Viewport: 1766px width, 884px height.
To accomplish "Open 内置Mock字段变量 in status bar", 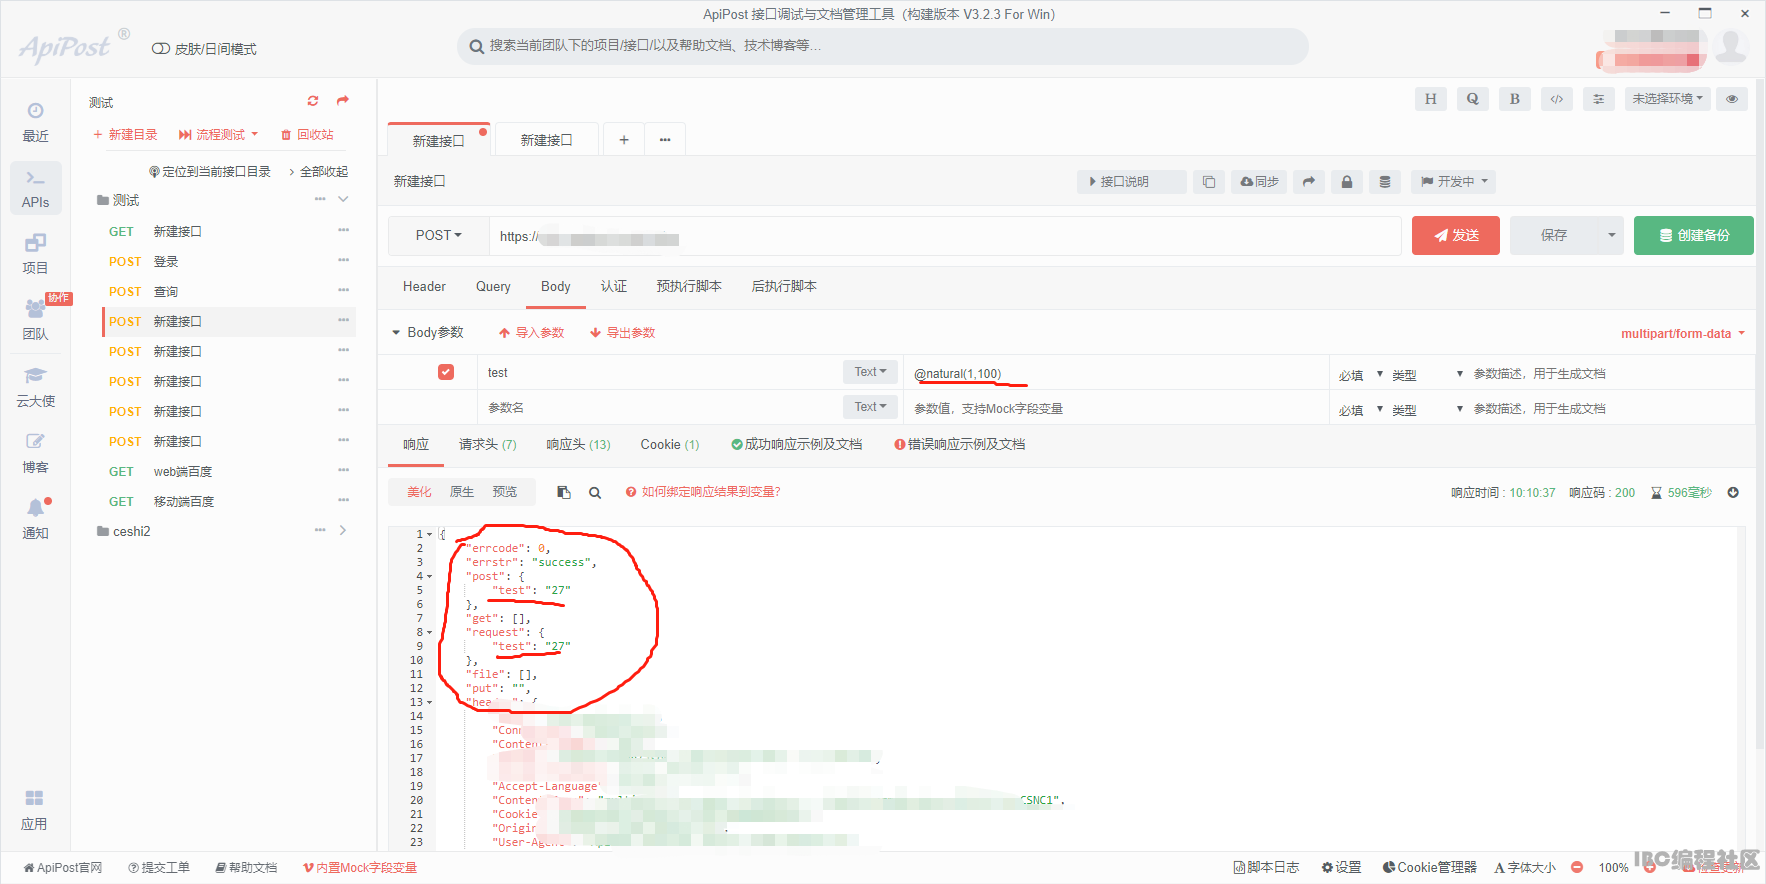I will tap(360, 868).
